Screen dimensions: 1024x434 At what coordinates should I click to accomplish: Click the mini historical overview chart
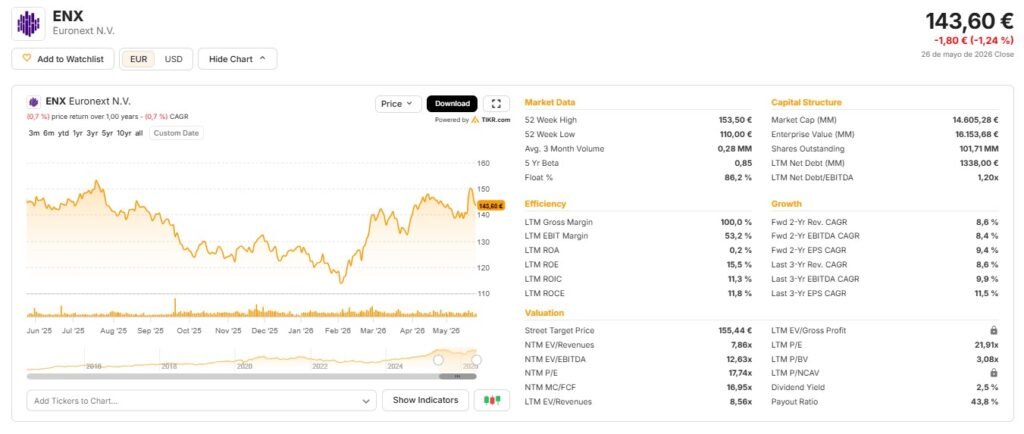251,359
